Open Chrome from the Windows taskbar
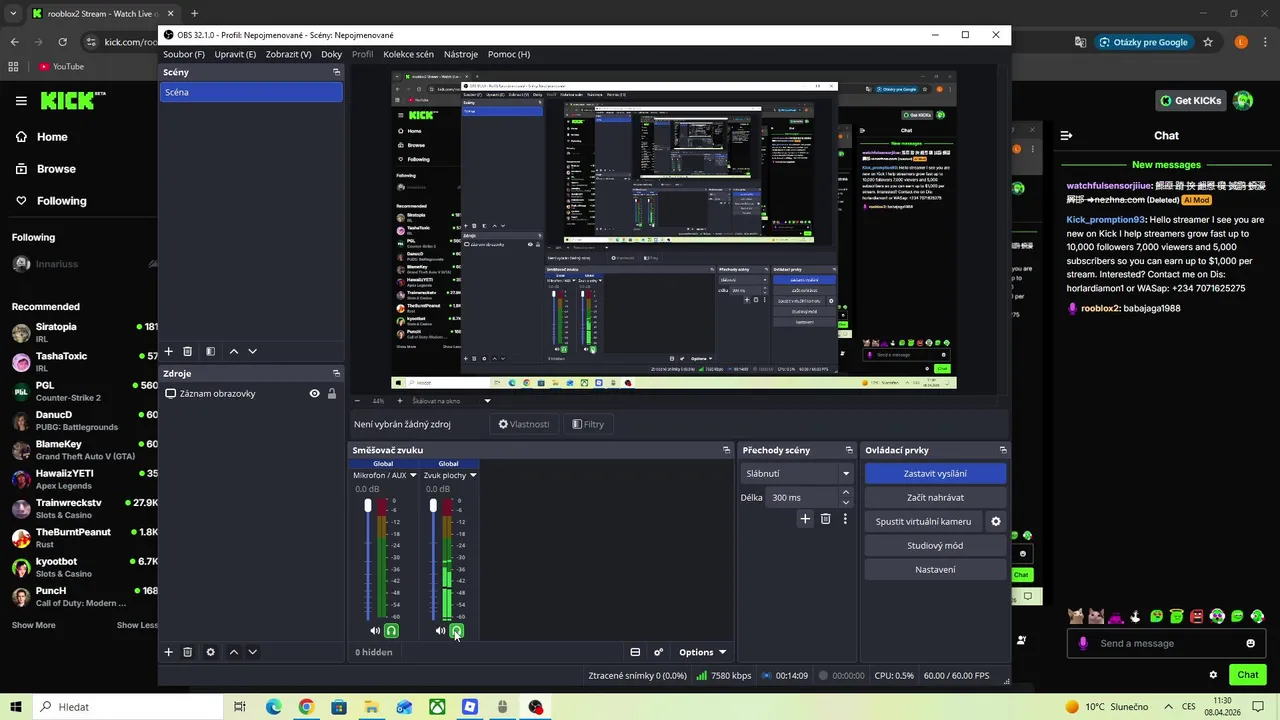1280x720 pixels. tap(306, 707)
